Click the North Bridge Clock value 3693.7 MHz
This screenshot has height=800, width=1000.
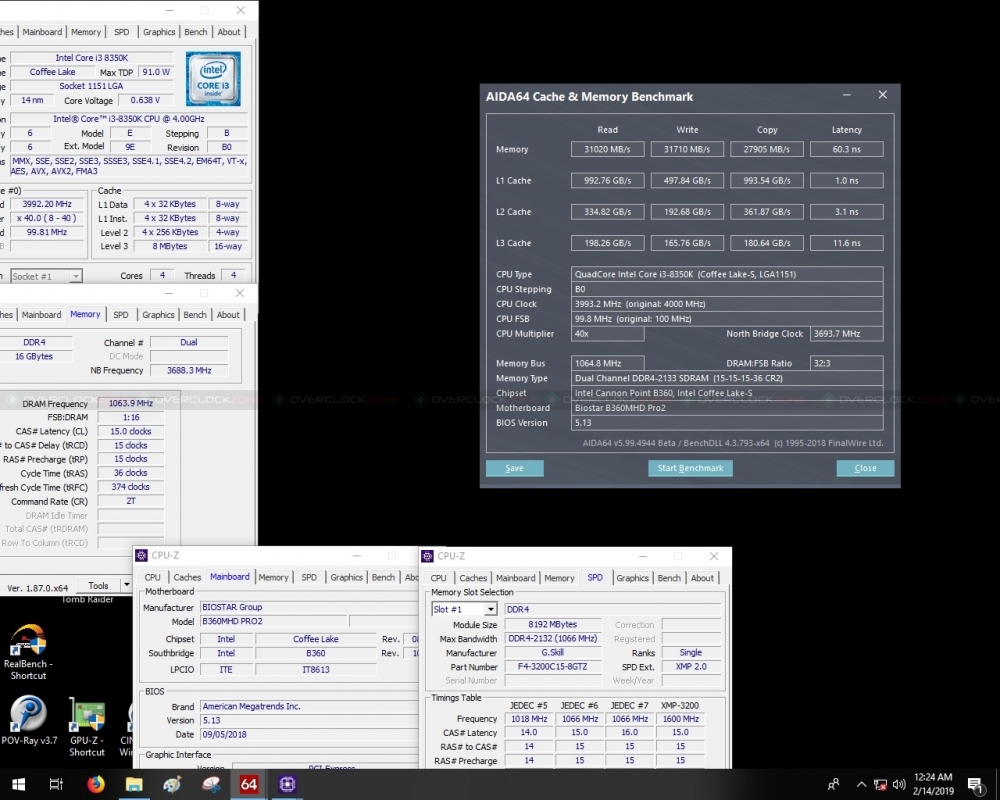coord(847,334)
